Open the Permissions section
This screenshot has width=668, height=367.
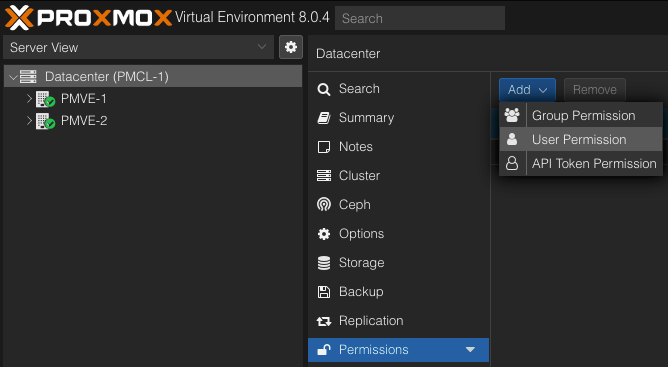click(x=398, y=350)
